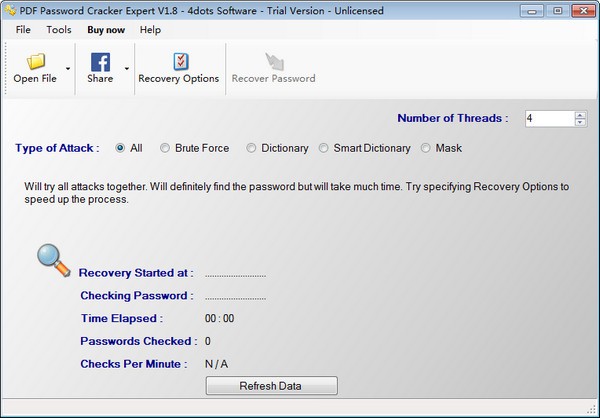
Task: Click the Recover Password toolbar icon
Action: click(273, 61)
